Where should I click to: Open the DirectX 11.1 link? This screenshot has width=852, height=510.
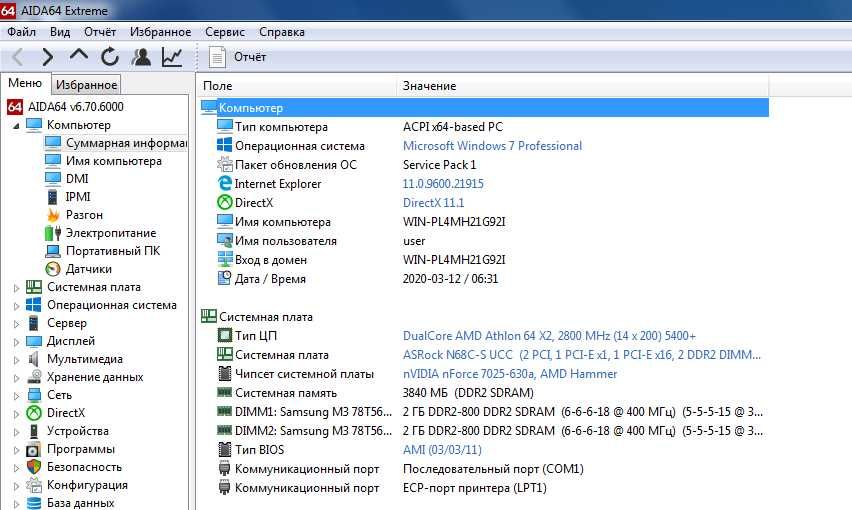[434, 203]
